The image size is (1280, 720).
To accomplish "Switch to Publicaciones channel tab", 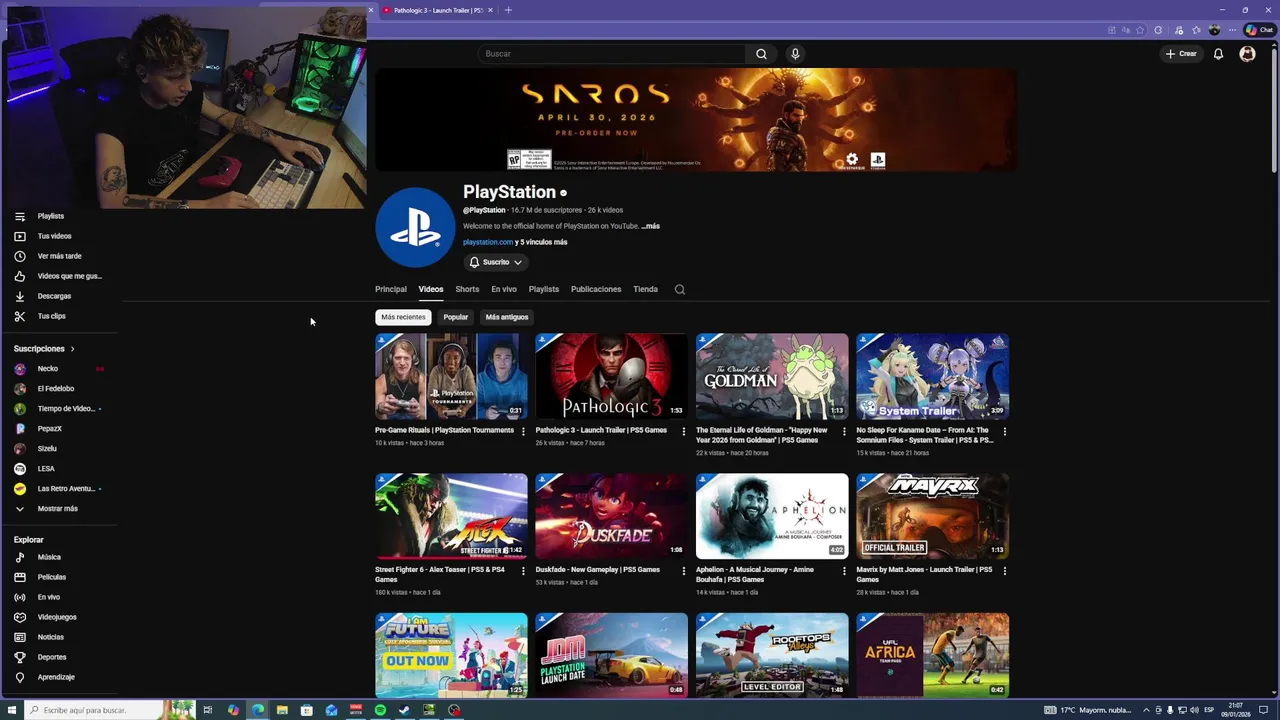I will coord(596,289).
